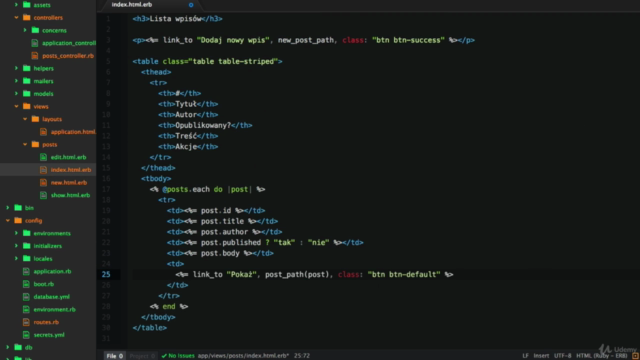This screenshot has height=360, width=640.
Task: Expand the assets folder chevron
Action: coord(16,5)
